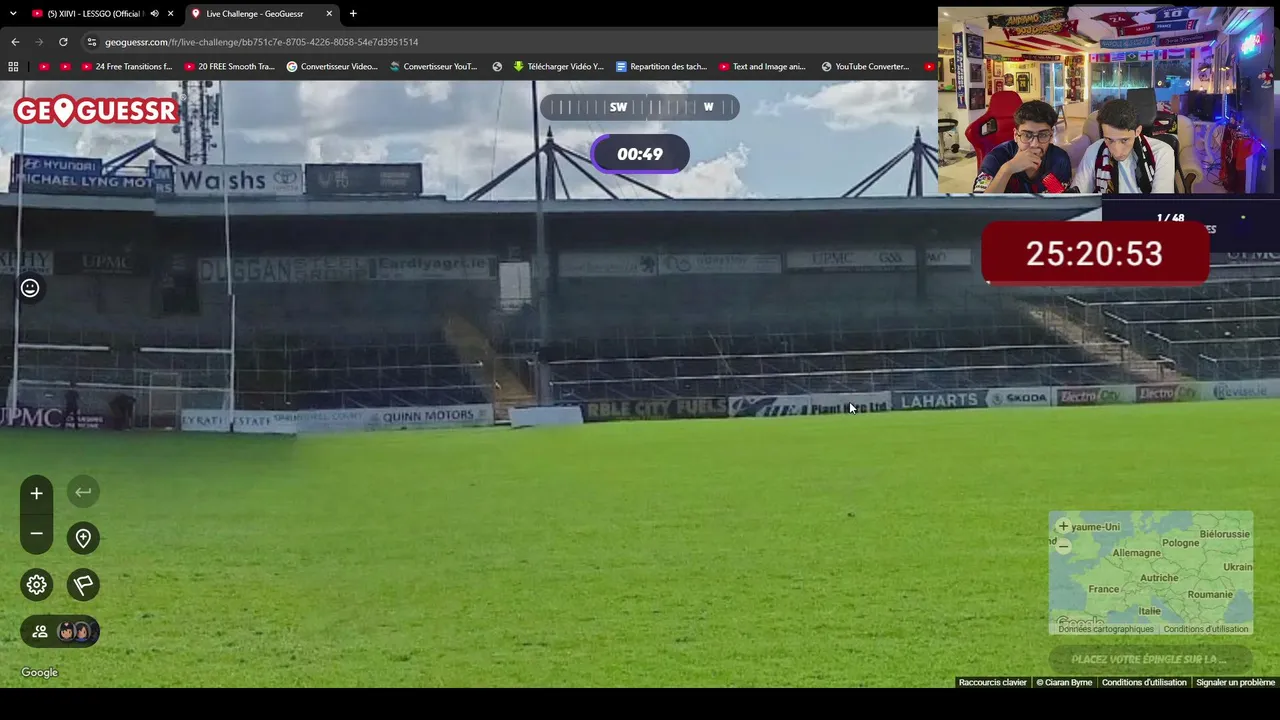Viewport: 1280px width, 720px height.
Task: Open bottom bar 'Conditions d'utilisation' link
Action: coord(1144,682)
